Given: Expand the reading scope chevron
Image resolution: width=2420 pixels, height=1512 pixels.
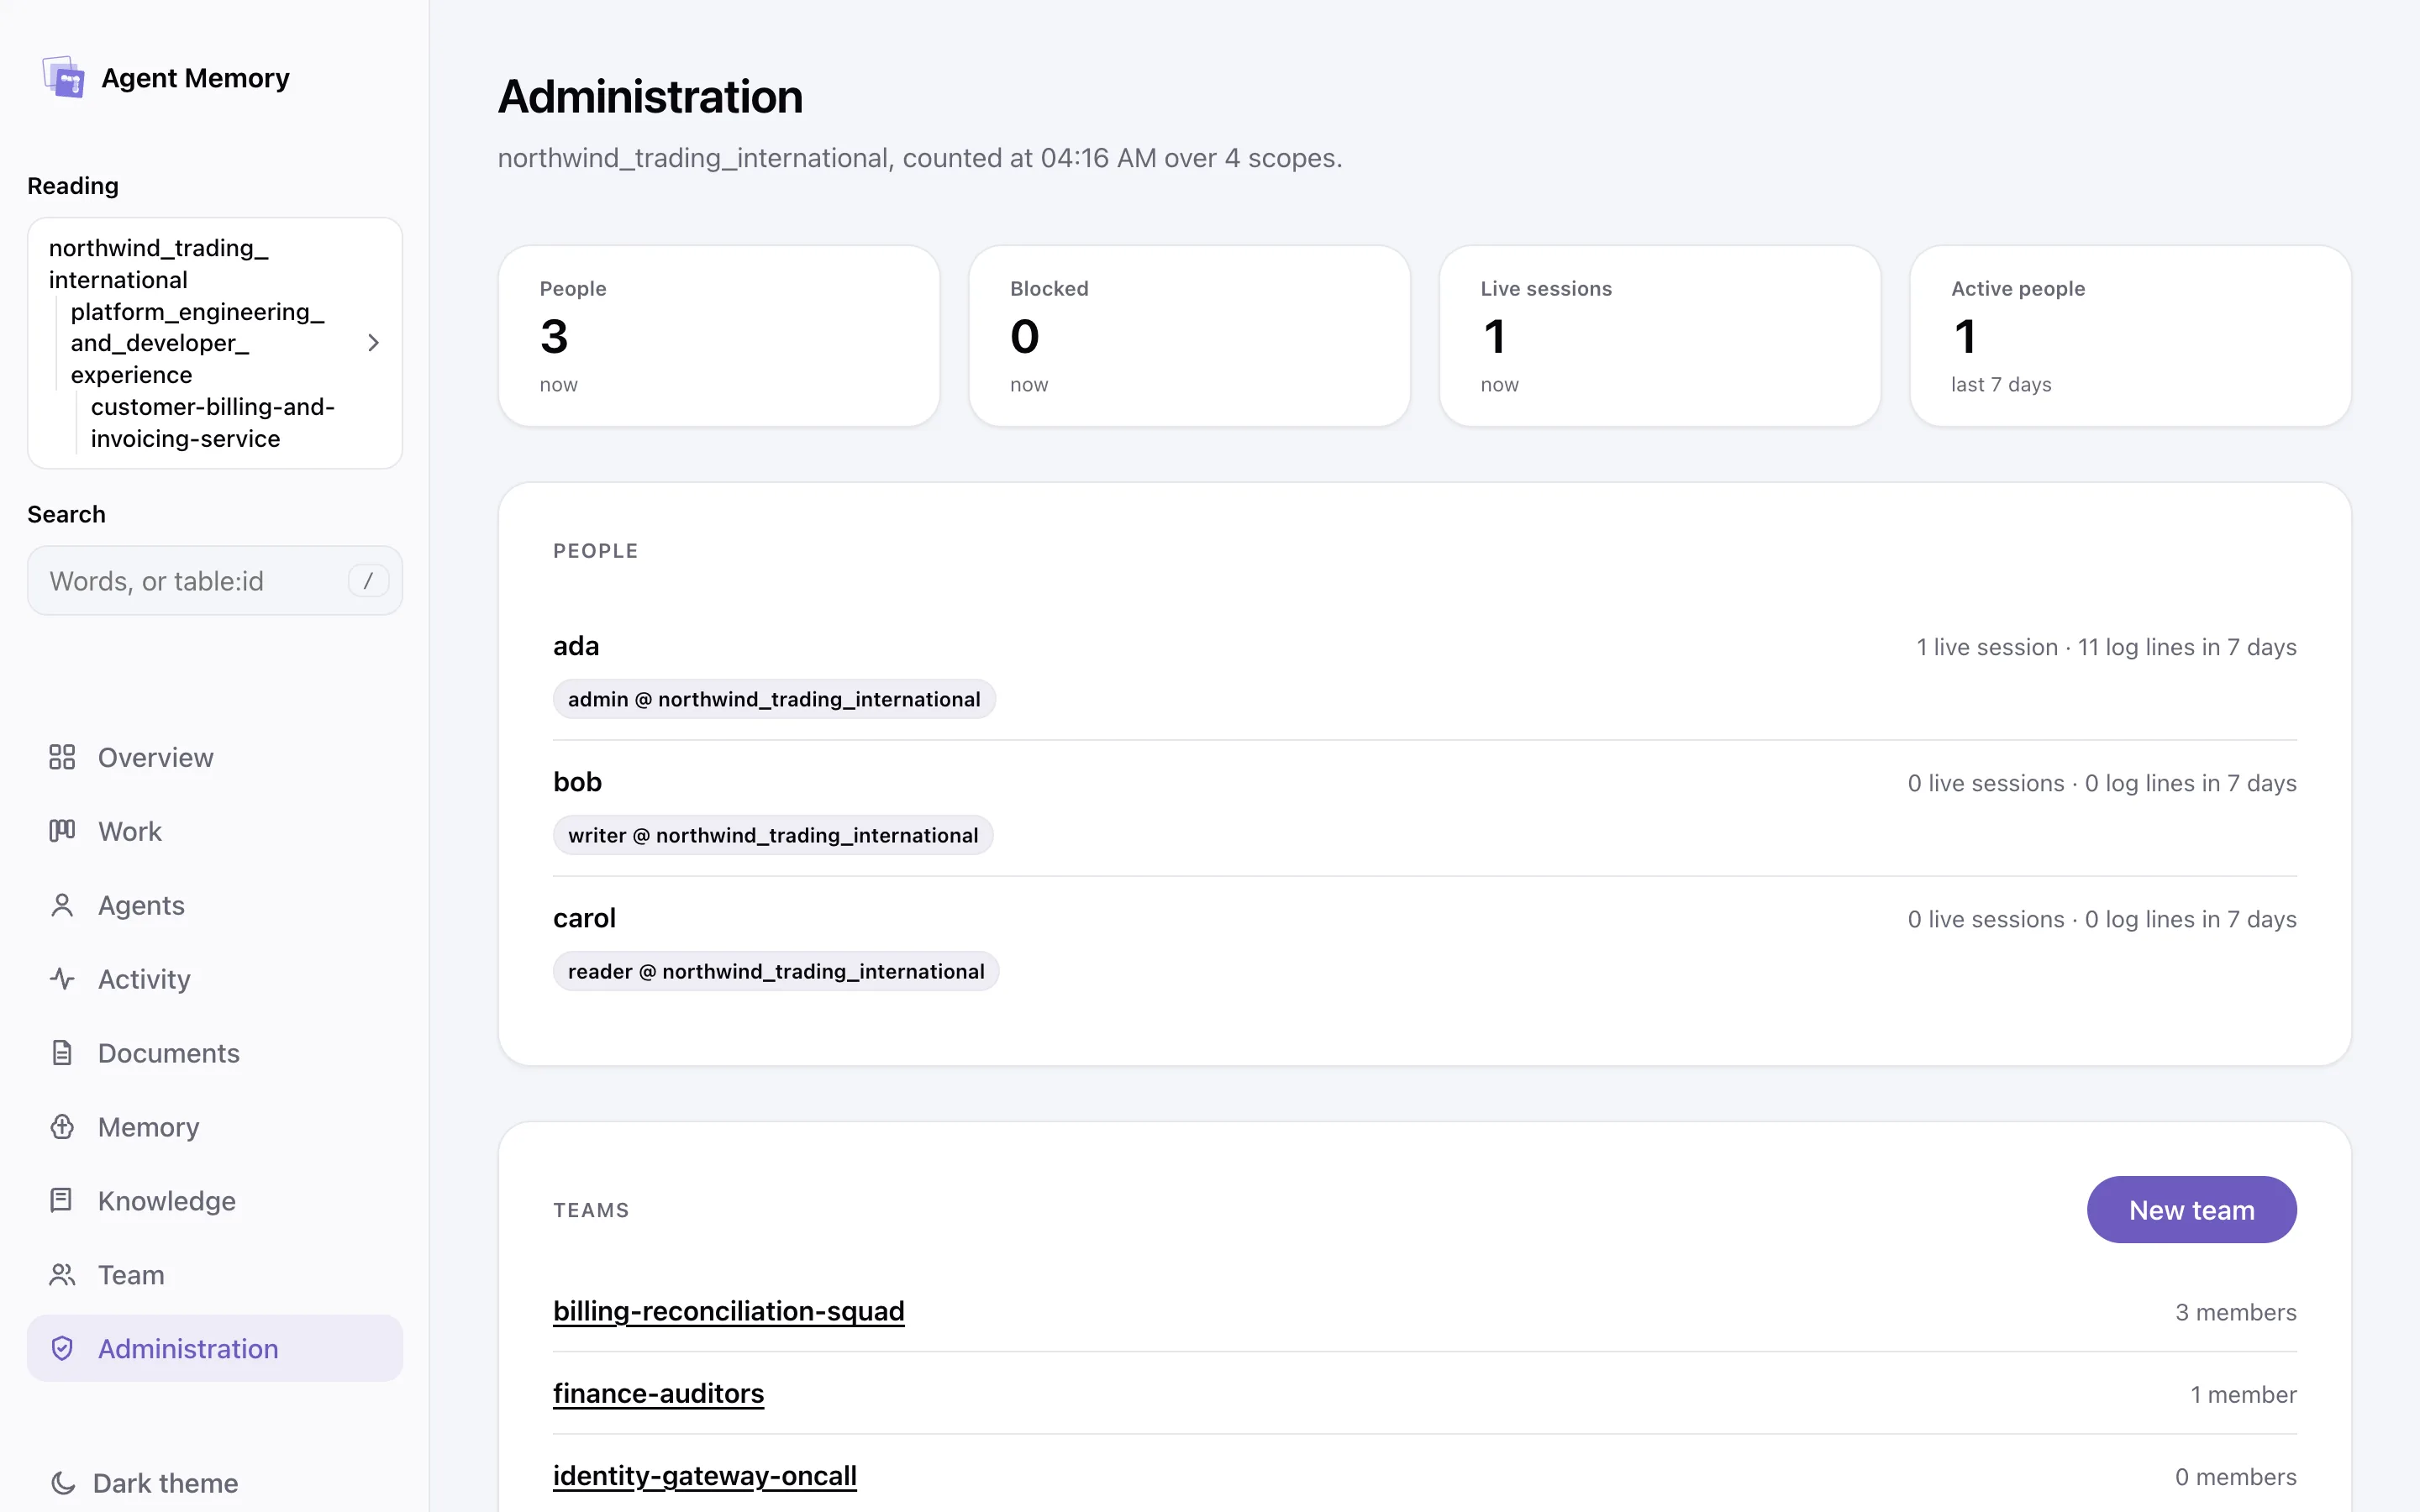Looking at the screenshot, I should point(373,343).
